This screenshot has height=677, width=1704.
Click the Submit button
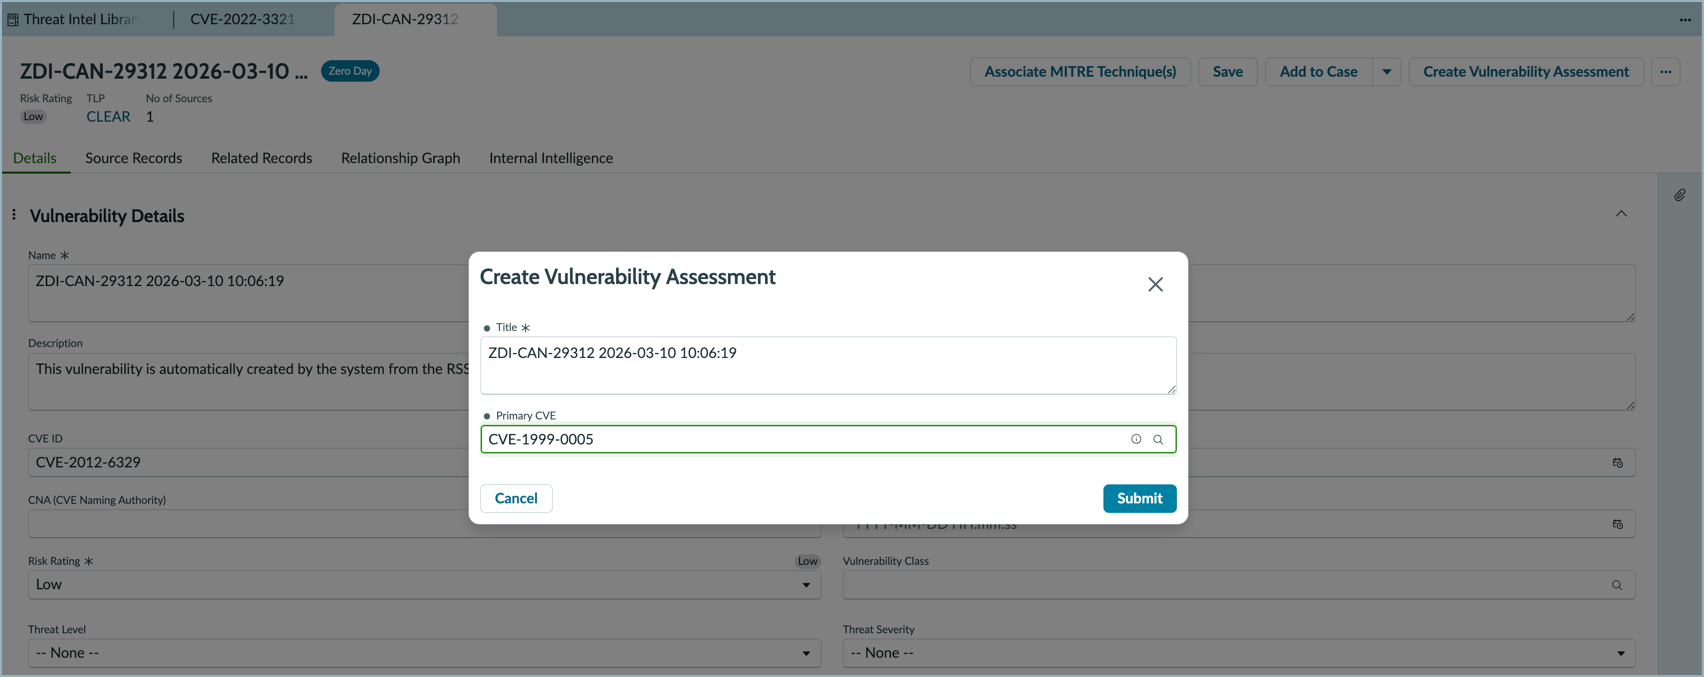[x=1139, y=498]
